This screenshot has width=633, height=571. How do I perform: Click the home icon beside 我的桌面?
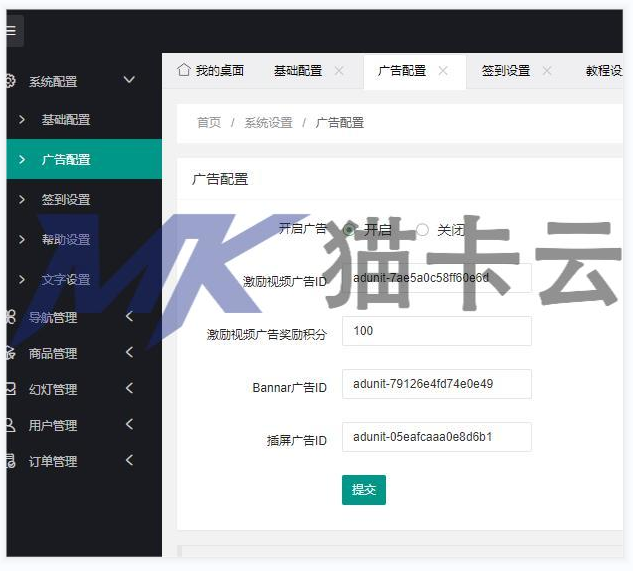coord(184,70)
